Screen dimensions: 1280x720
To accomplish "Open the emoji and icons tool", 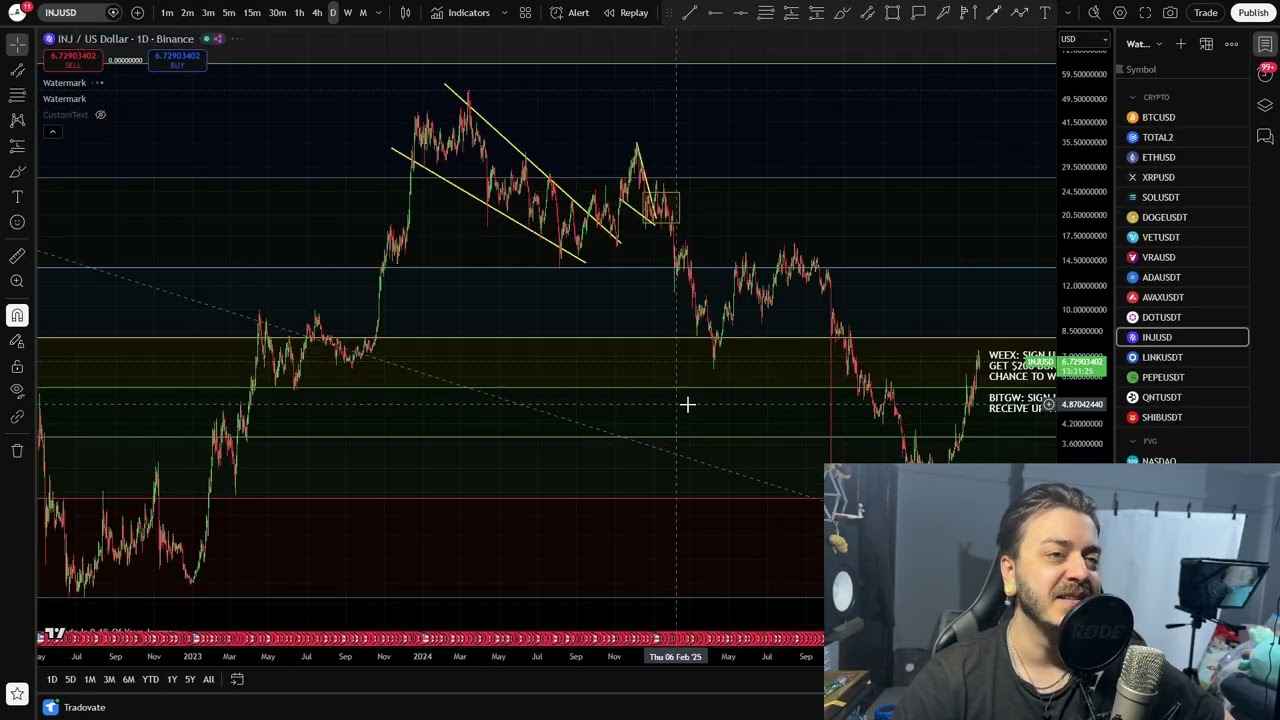I will 17,222.
